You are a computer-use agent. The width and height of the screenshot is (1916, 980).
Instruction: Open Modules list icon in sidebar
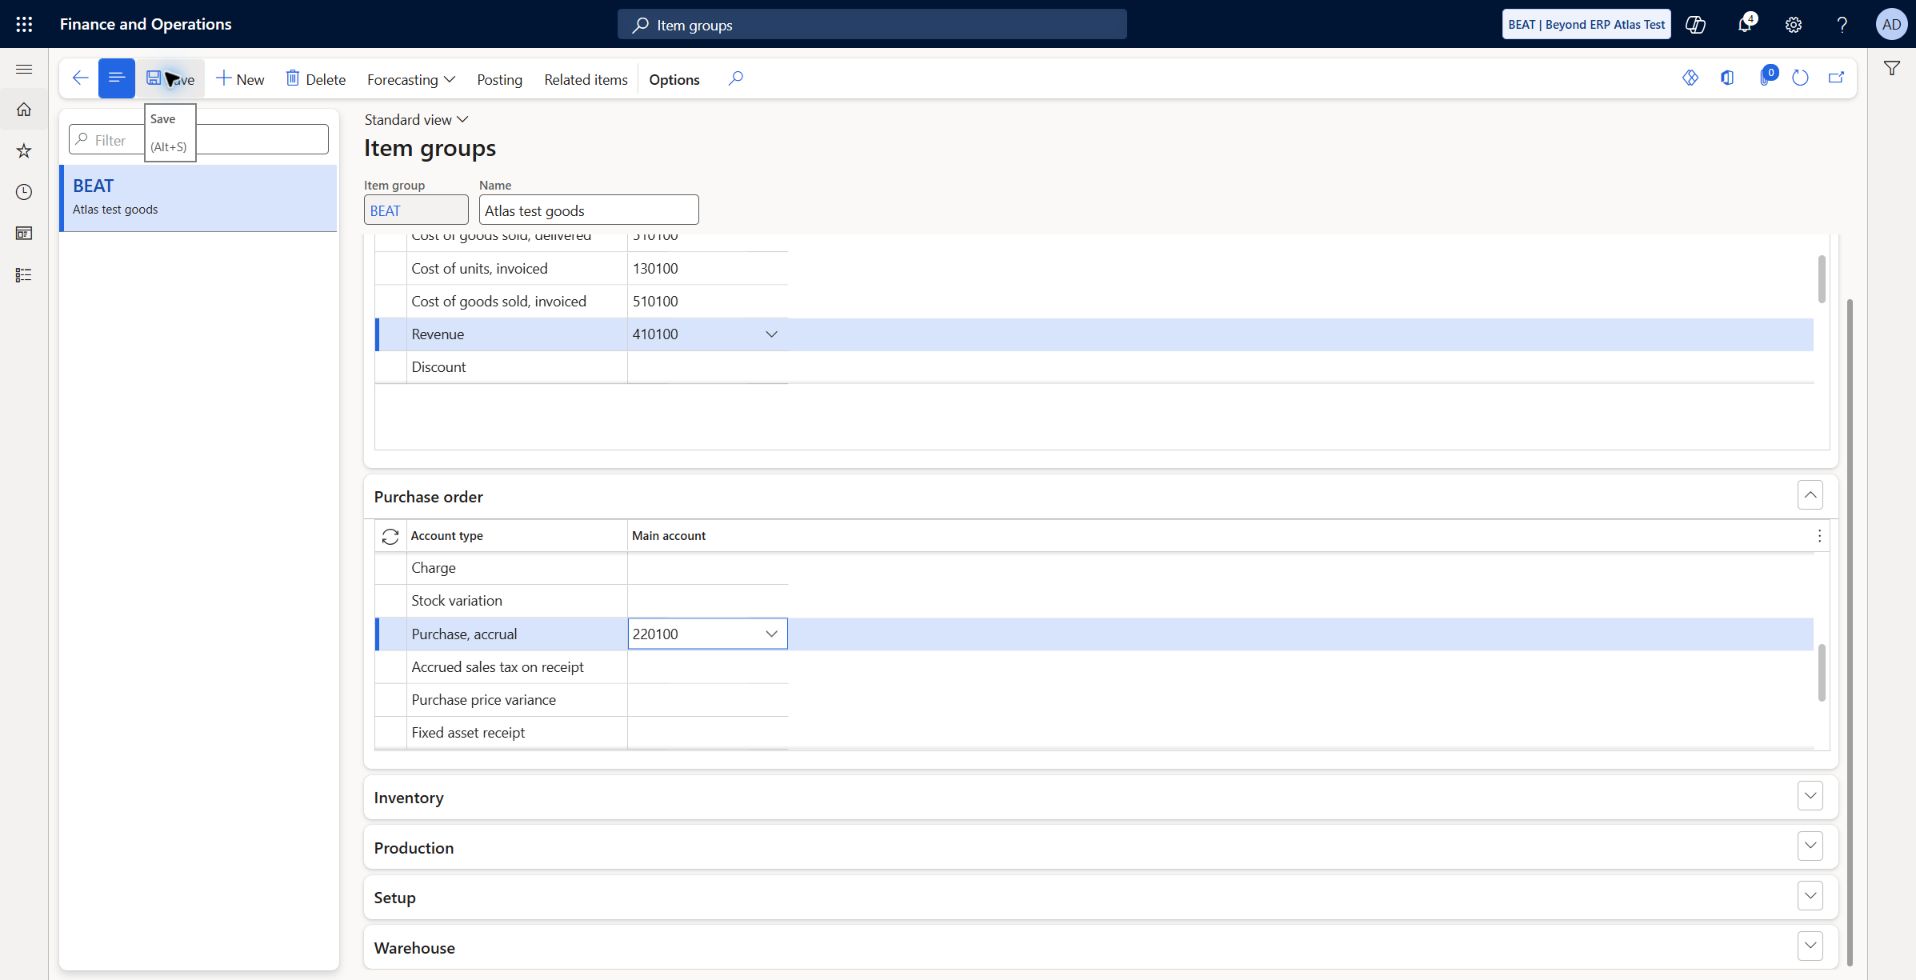coord(24,275)
